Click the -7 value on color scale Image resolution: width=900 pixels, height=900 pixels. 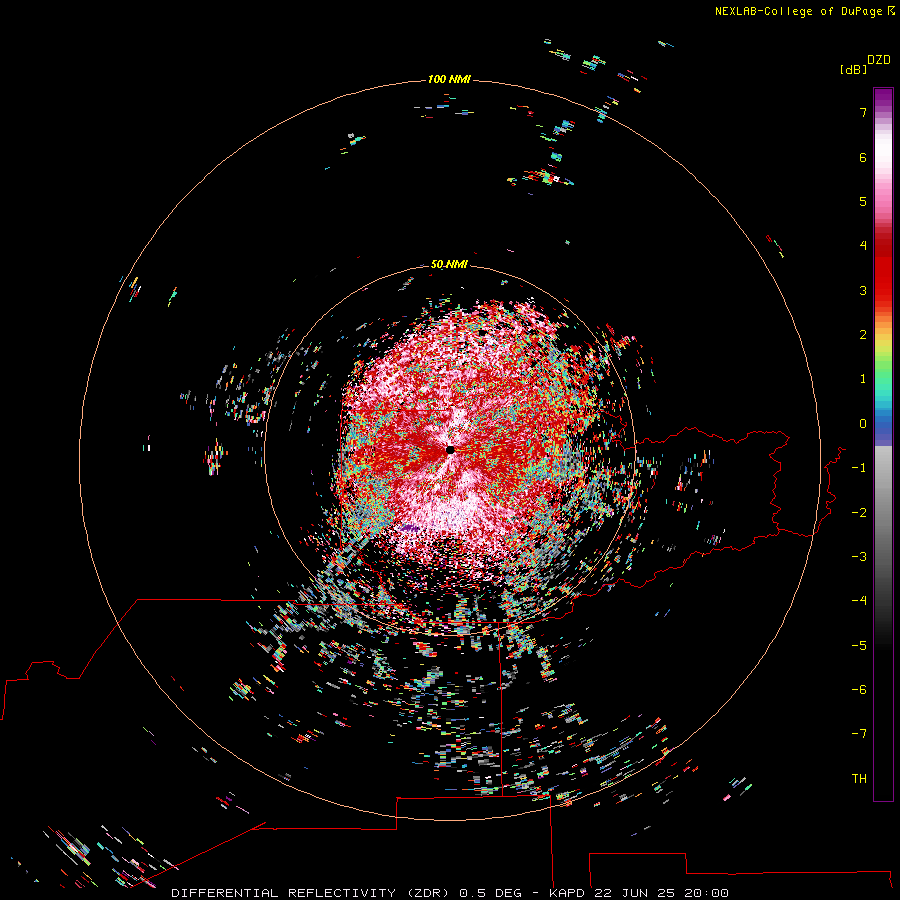[x=859, y=734]
